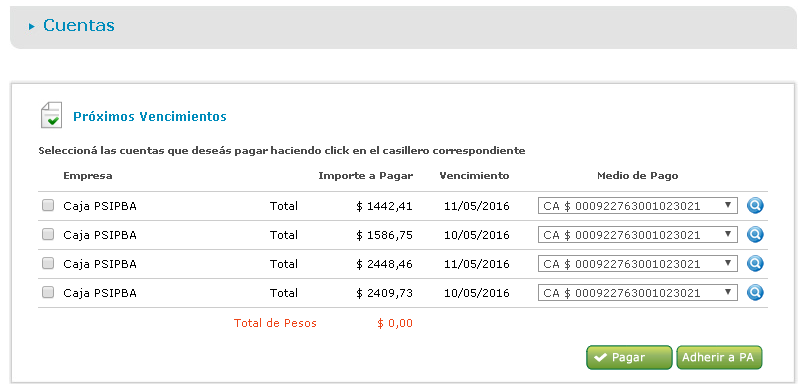Image resolution: width=810 pixels, height=390 pixels.
Task: Tick checkbox for $ 1586,75 bill
Action: click(x=48, y=235)
